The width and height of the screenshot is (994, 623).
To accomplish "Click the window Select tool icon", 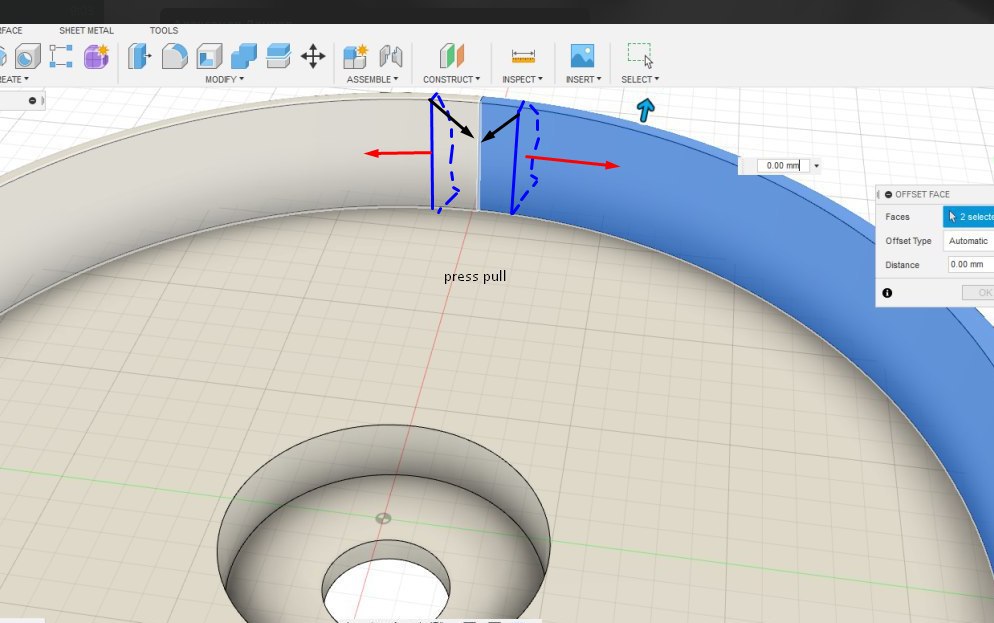I will pos(640,55).
